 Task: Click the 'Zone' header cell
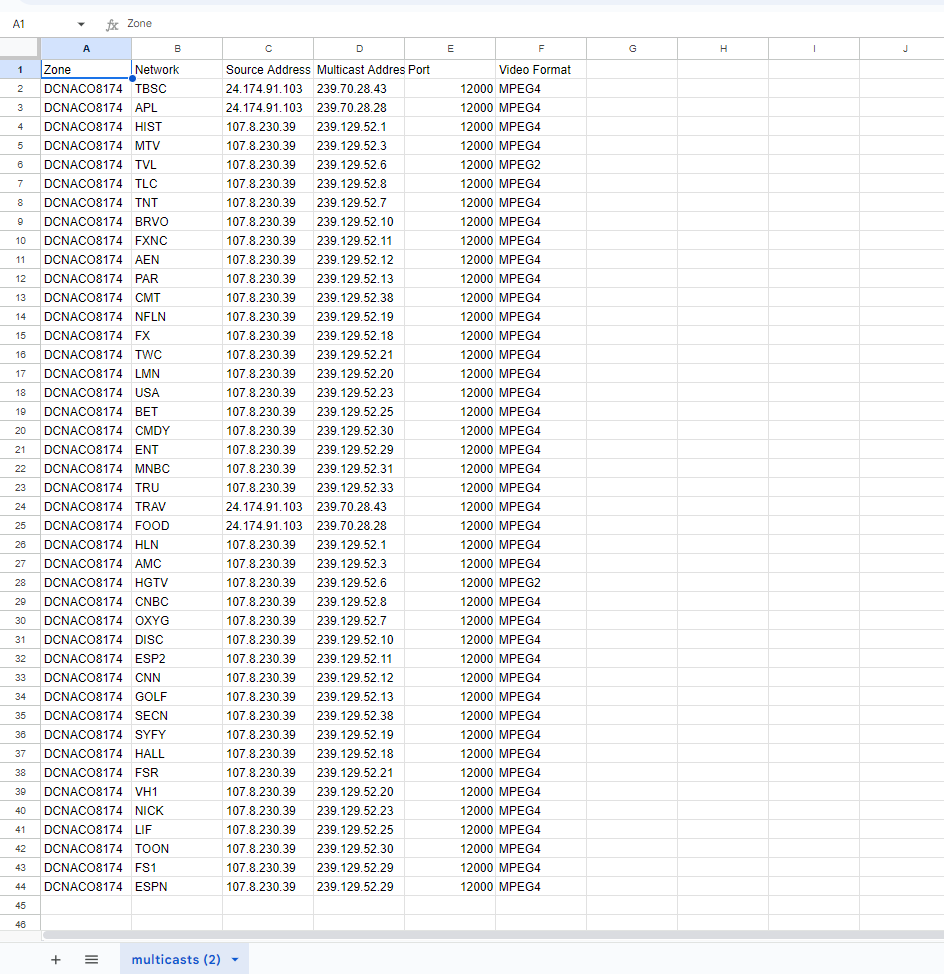(86, 70)
